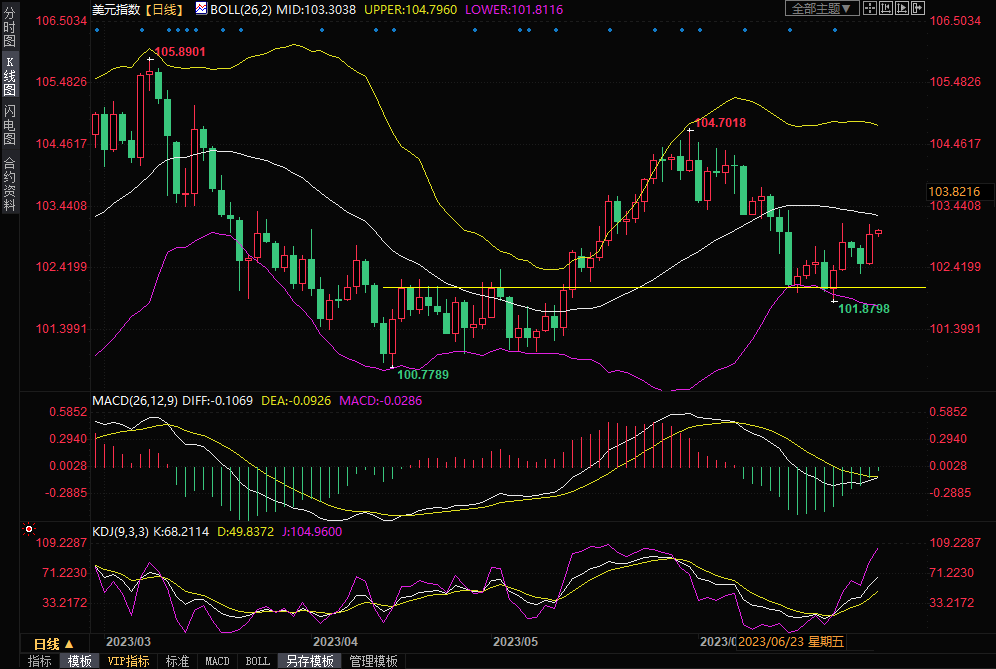Click the crosshair cursor icon in top toolbar
This screenshot has width=996, height=669.
[870, 8]
